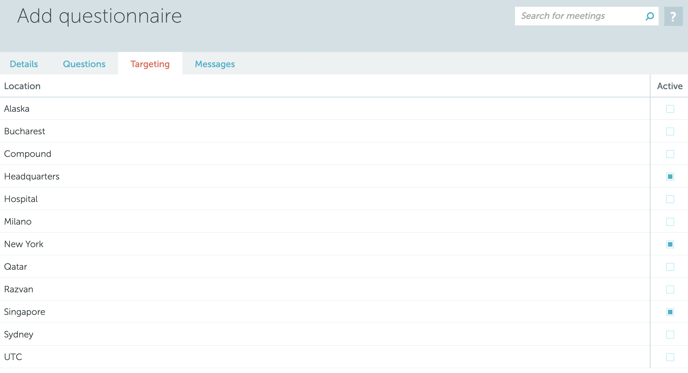Click the Milano location name
The image size is (688, 373).
(18, 222)
